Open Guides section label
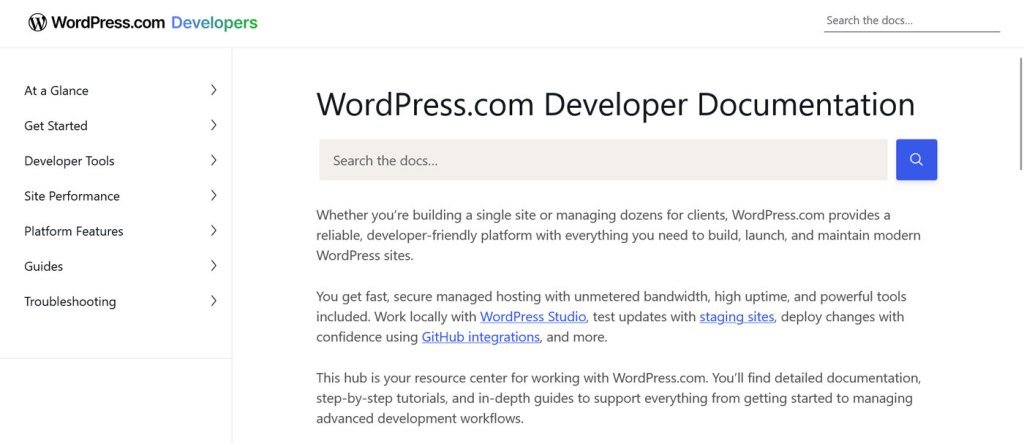The height and width of the screenshot is (443, 1024). [44, 267]
